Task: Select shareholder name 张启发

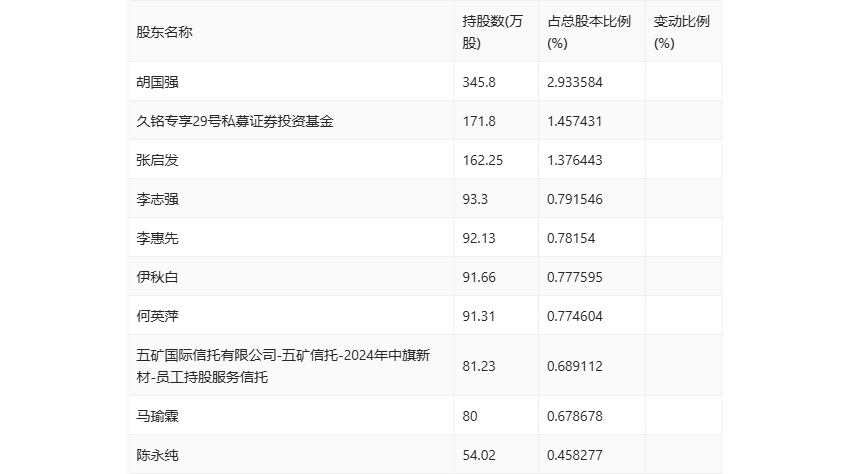Action: tap(157, 160)
